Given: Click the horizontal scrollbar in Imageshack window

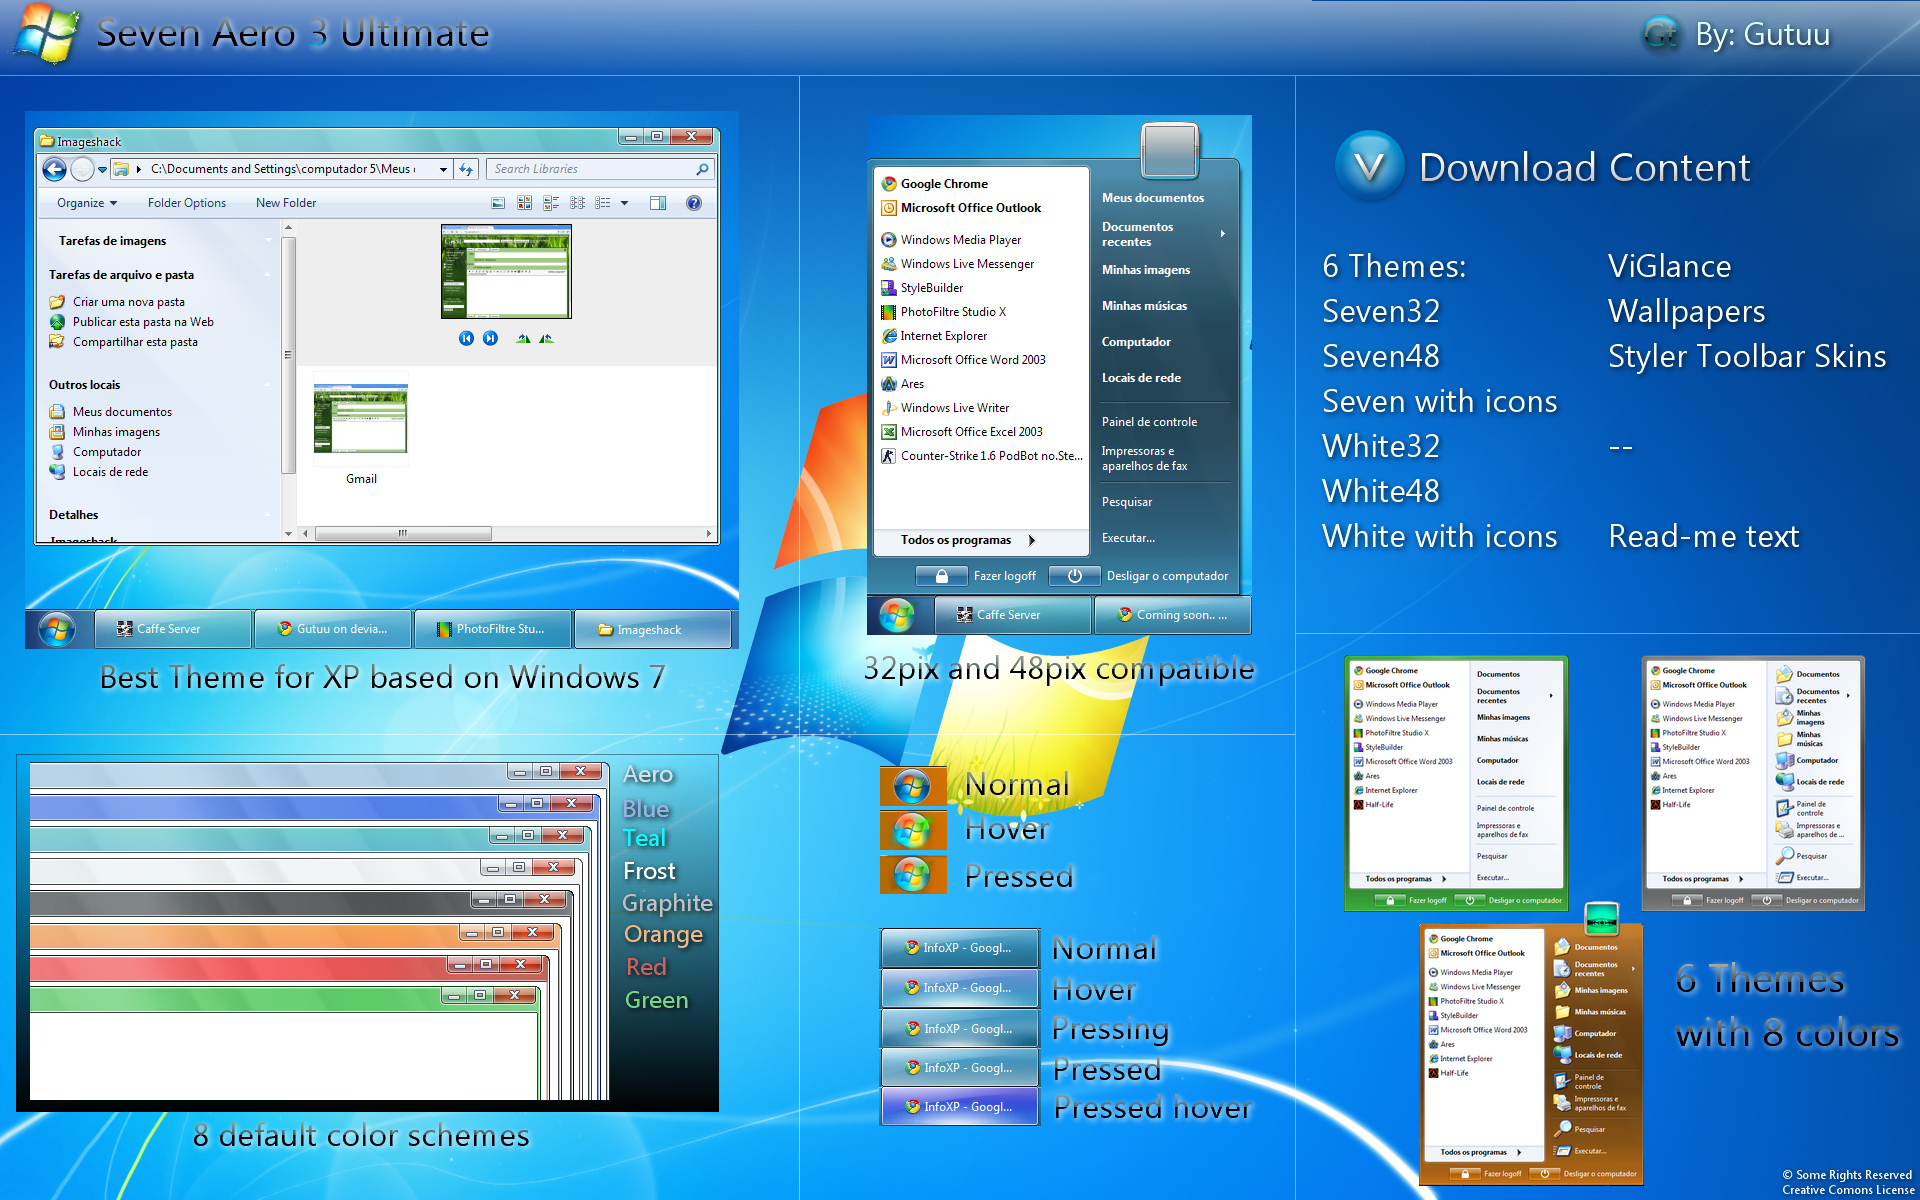Looking at the screenshot, I should click(x=403, y=533).
